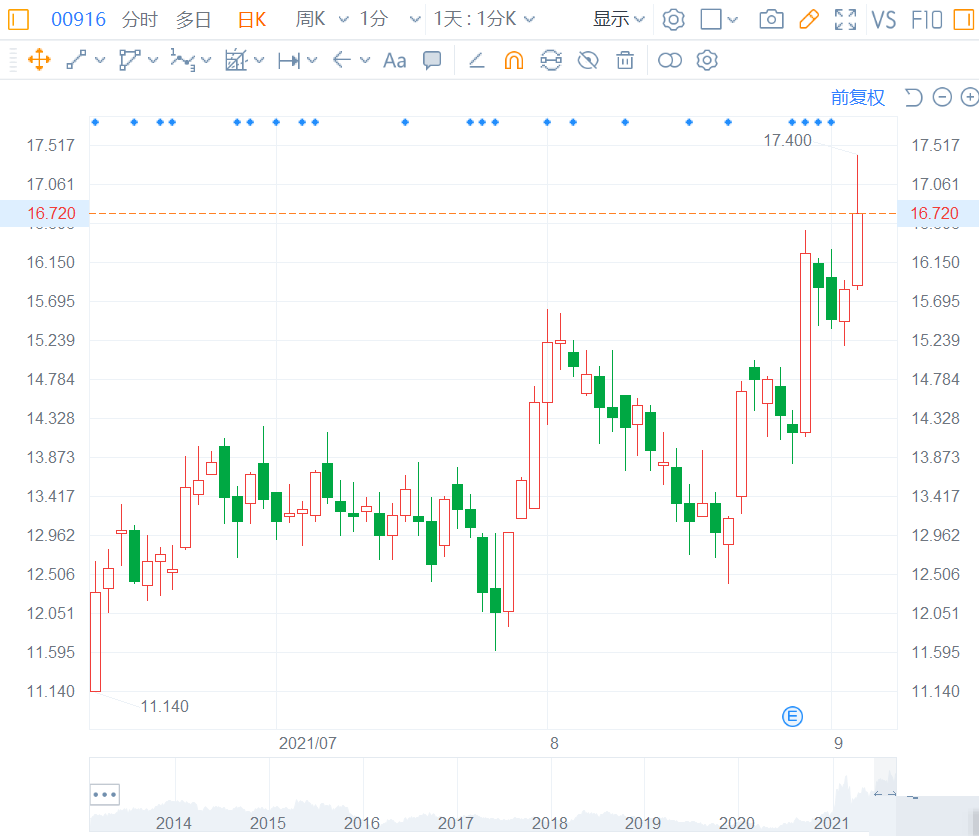Open the text annotation Aa tool
Image resolution: width=979 pixels, height=836 pixels.
pos(395,61)
